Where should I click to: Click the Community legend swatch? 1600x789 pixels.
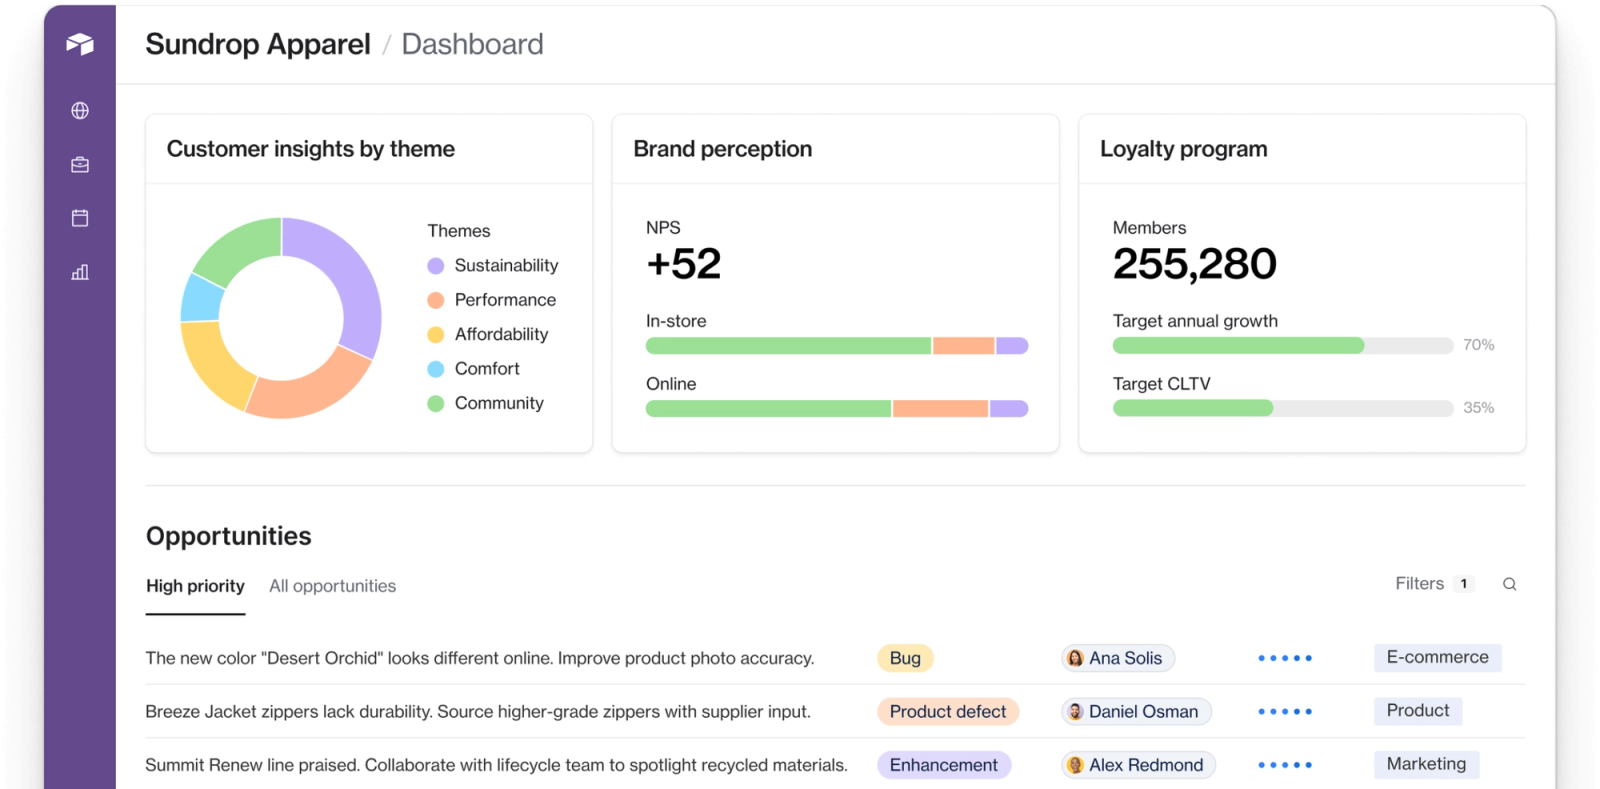pyautogui.click(x=436, y=404)
